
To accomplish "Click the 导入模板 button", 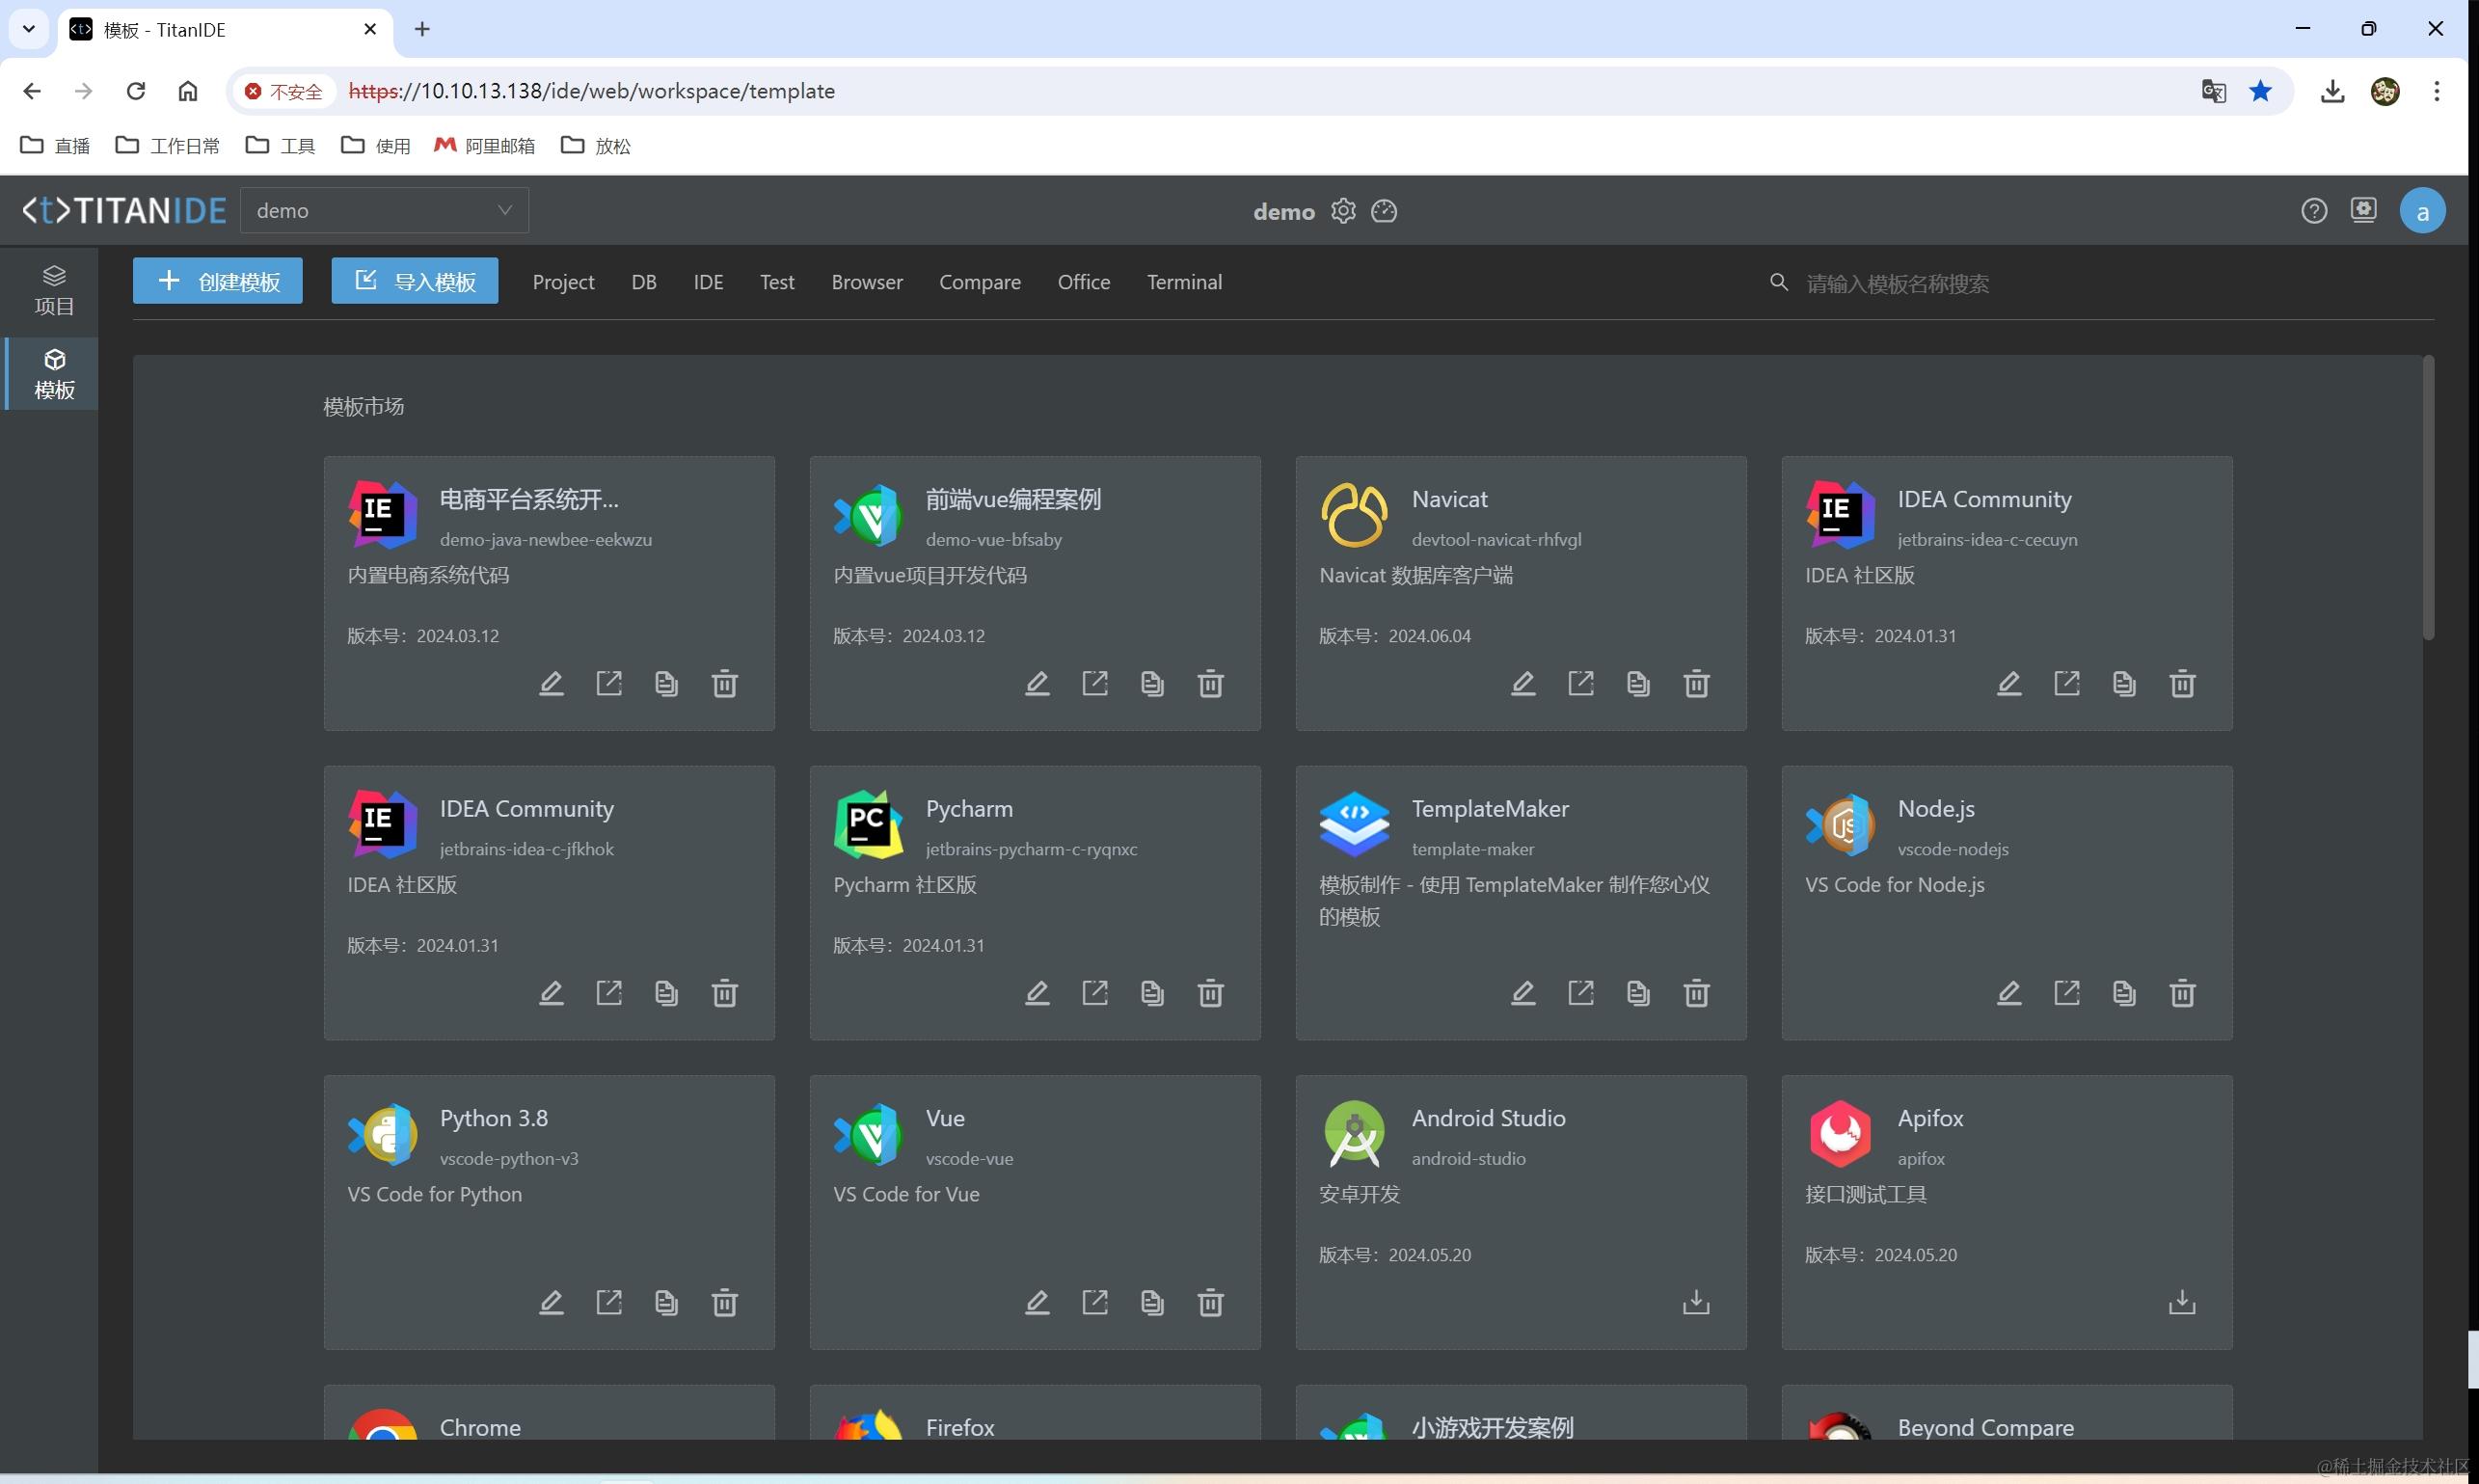I will click(x=415, y=281).
